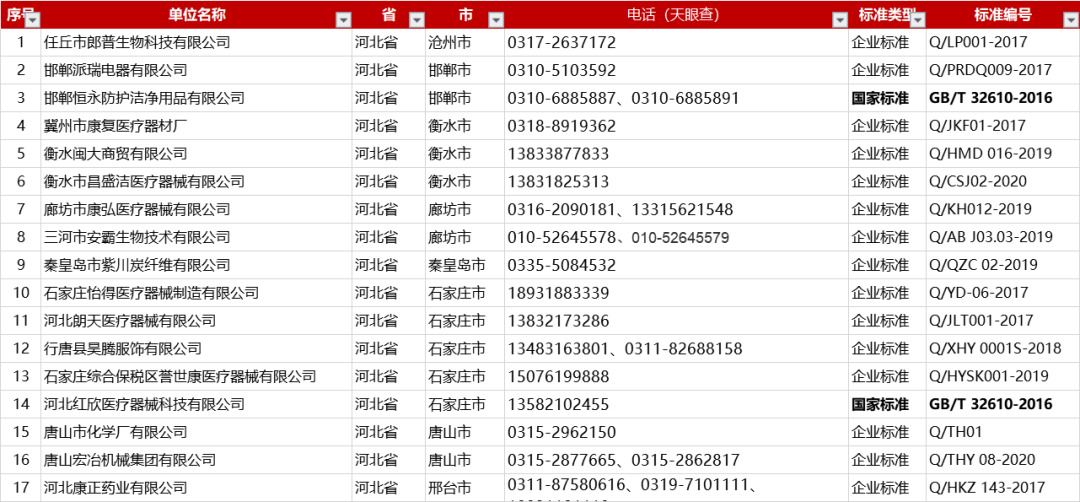Select cell 邯郸恒永防护洁净用品有限公司

tap(196, 98)
